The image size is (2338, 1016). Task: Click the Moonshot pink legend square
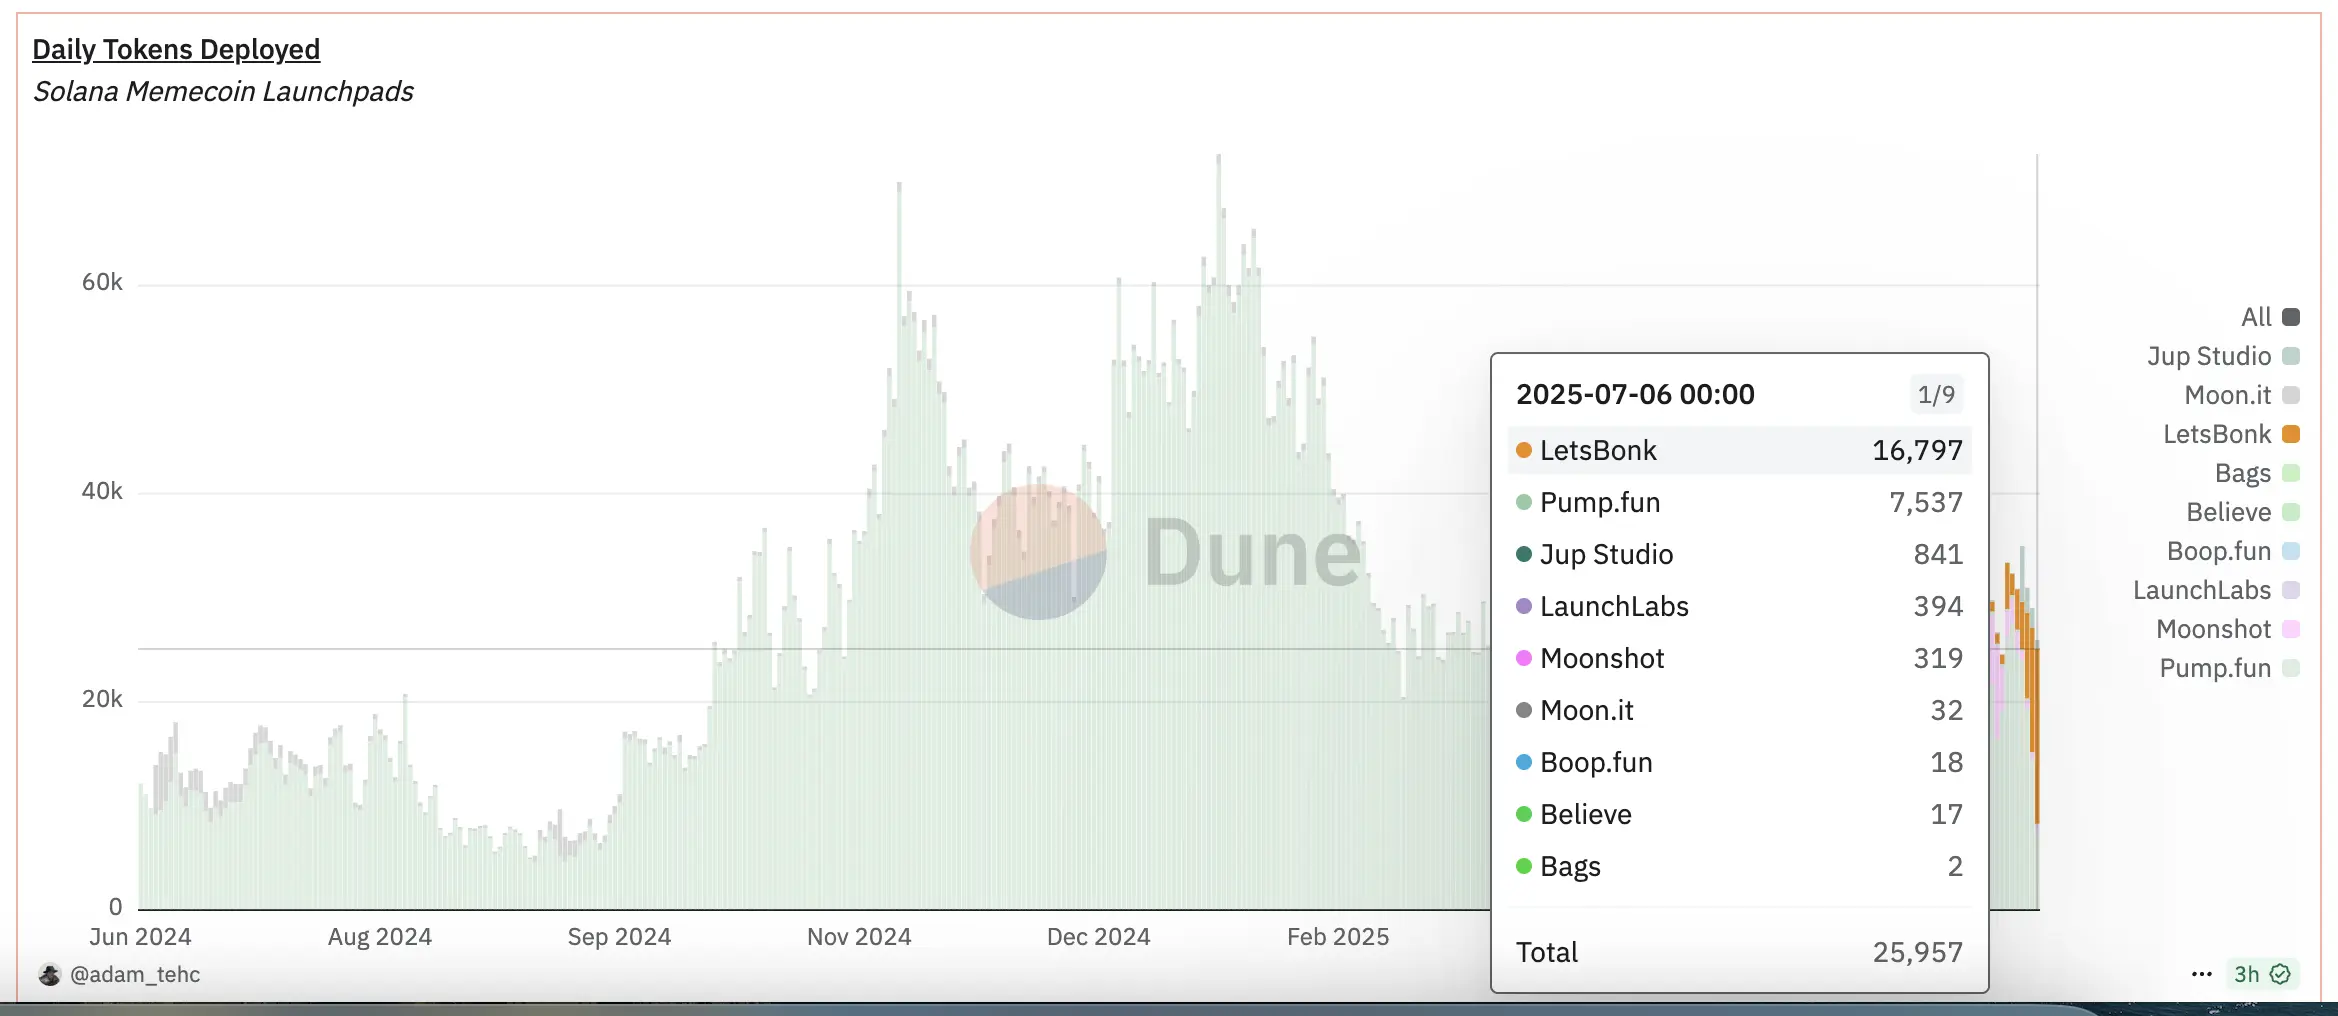(2291, 629)
